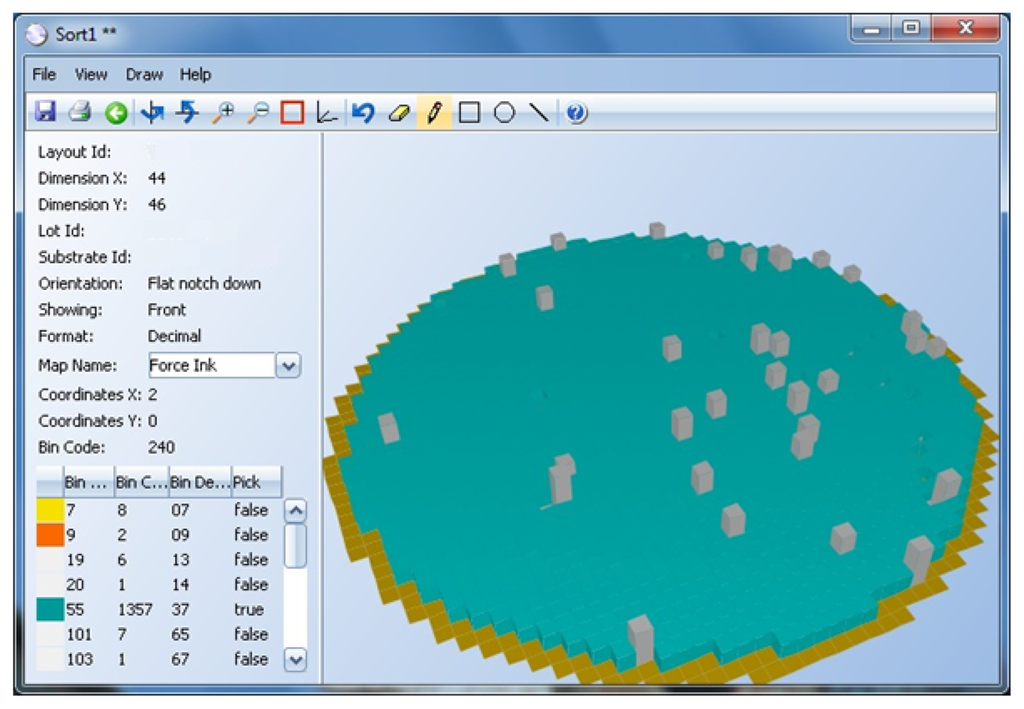This screenshot has width=1024, height=709.
Task: Open the File menu
Action: tap(44, 74)
